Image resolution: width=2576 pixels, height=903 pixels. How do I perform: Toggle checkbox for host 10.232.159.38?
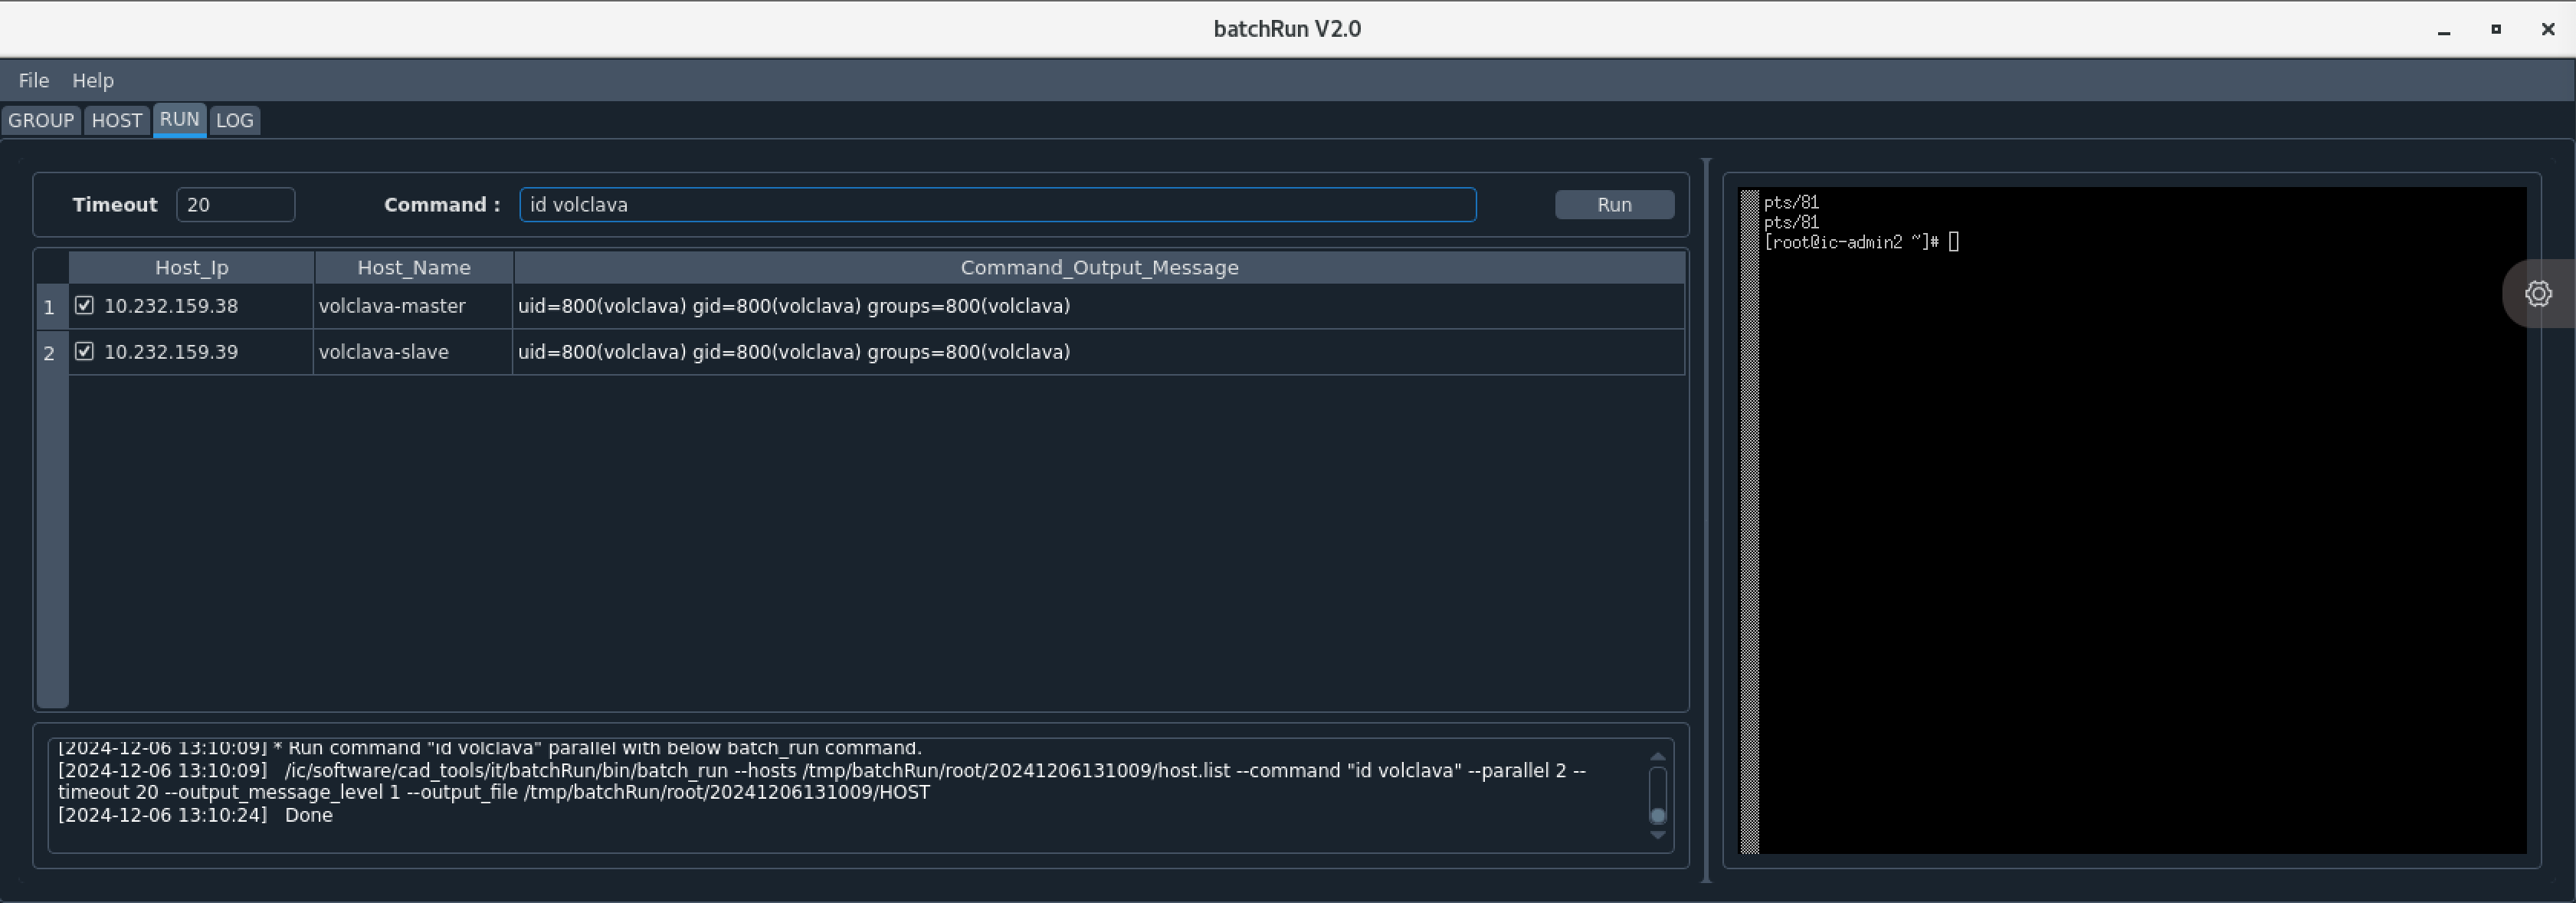[x=85, y=305]
